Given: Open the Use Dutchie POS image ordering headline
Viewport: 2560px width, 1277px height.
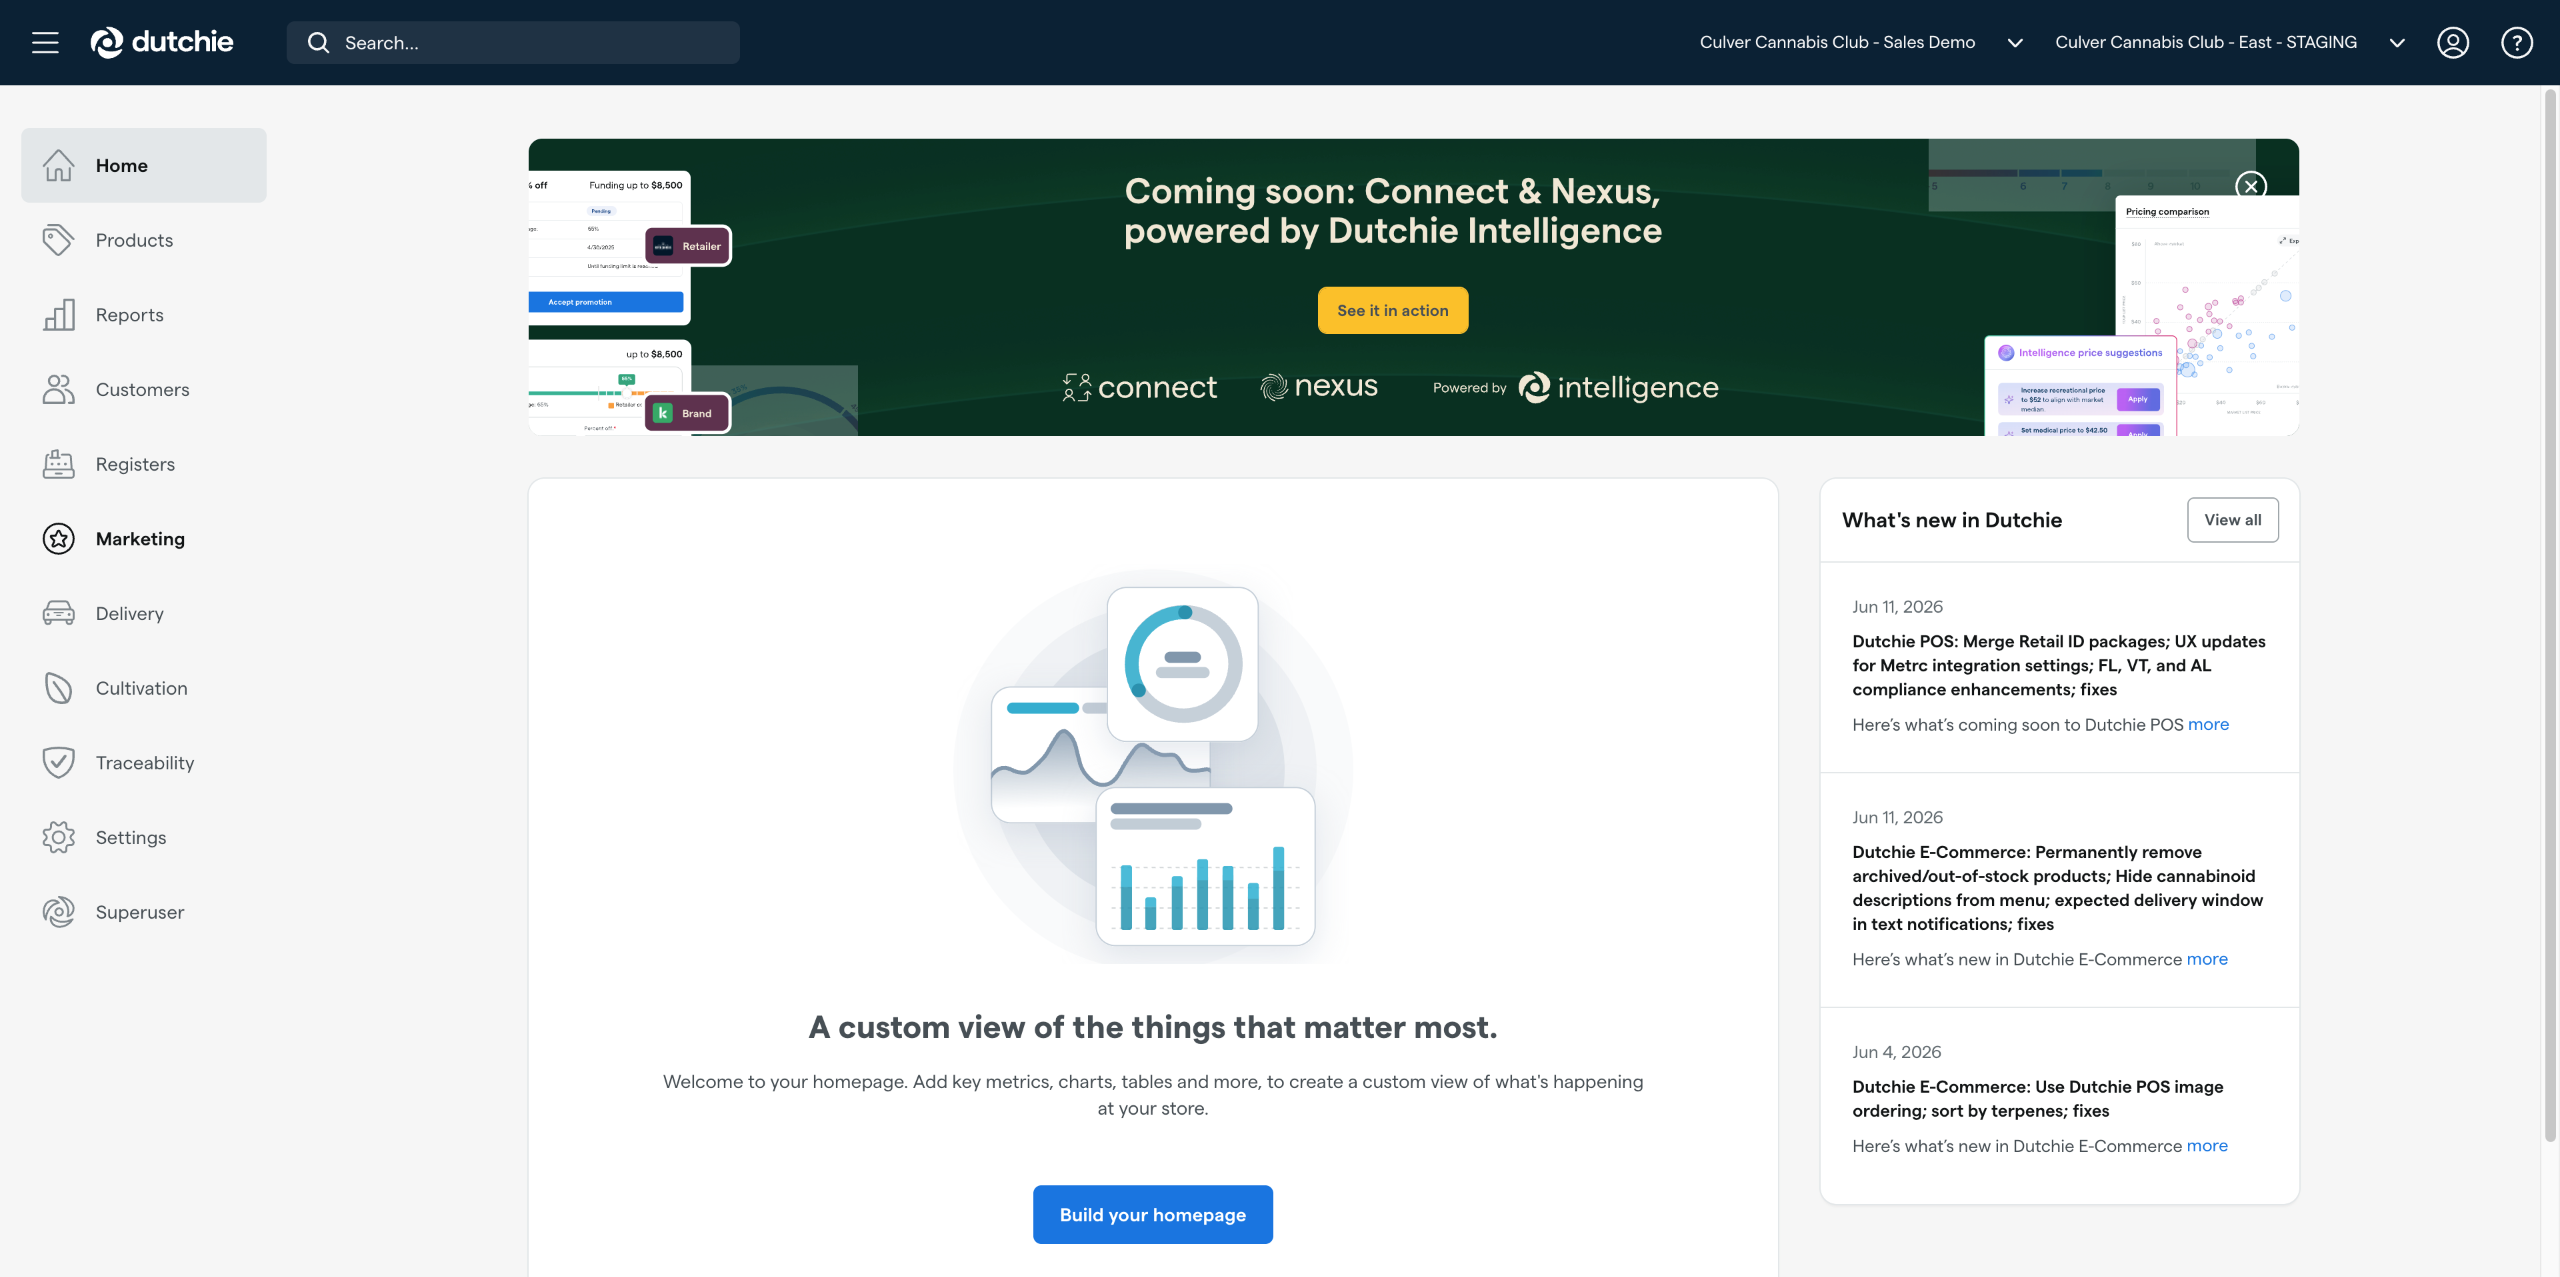Looking at the screenshot, I should point(2038,1099).
